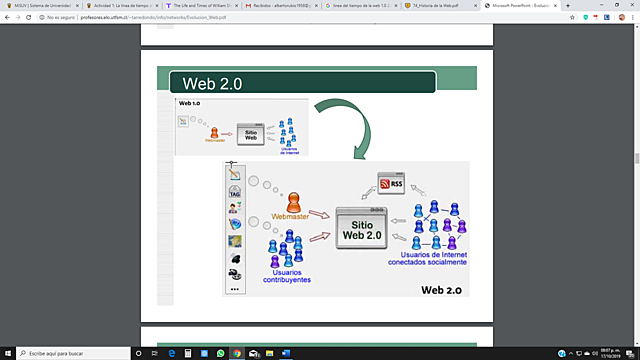Image resolution: width=640 pixels, height=360 pixels.
Task: Click 'Usuarios de Internet conectados socialmente' label
Action: pyautogui.click(x=427, y=258)
